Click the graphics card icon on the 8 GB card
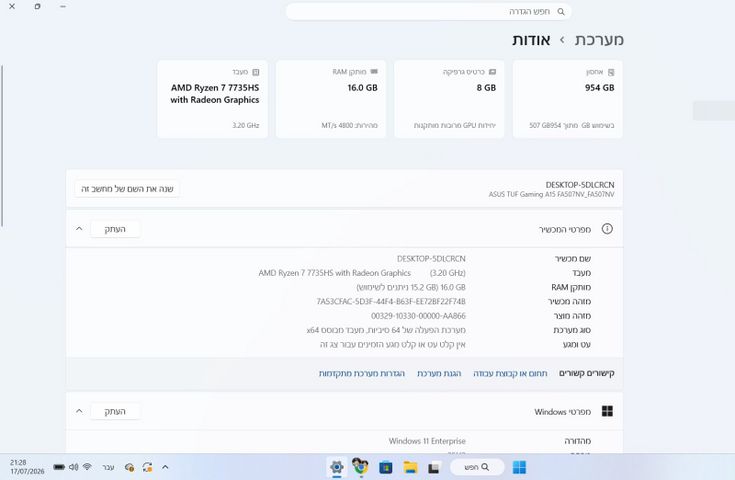Viewport: 735px width, 480px height. pos(492,72)
